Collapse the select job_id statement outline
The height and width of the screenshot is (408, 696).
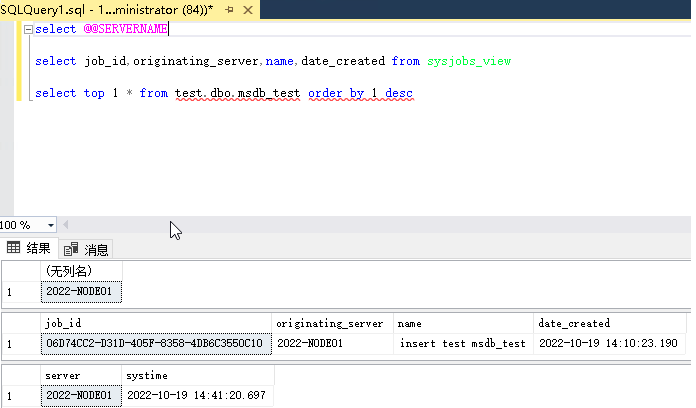[x=28, y=61]
